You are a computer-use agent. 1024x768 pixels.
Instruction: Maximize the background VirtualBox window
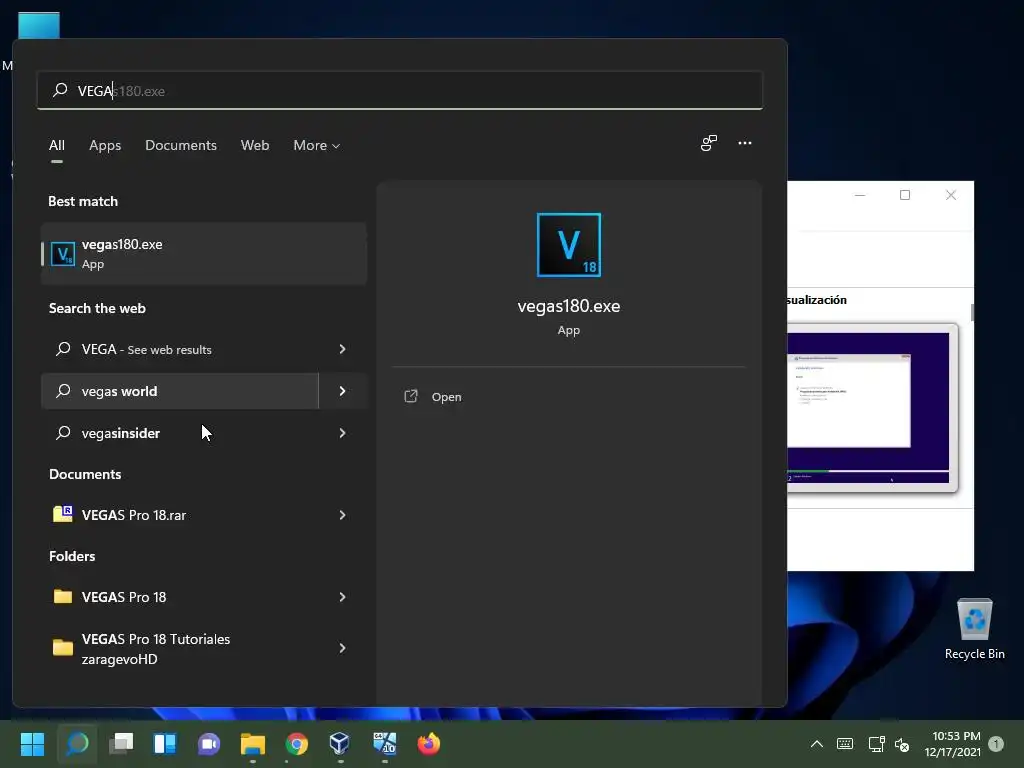(x=904, y=195)
